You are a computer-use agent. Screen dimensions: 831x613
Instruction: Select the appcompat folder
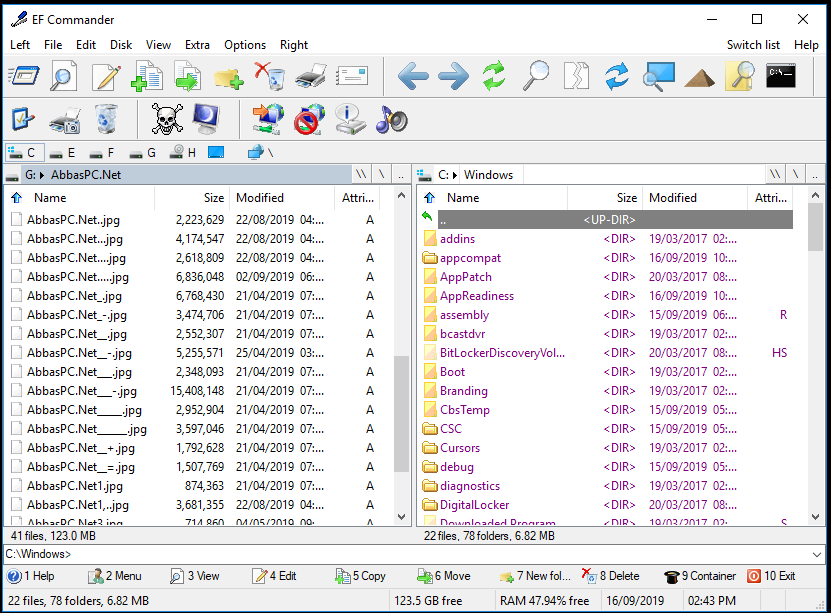click(x=470, y=258)
